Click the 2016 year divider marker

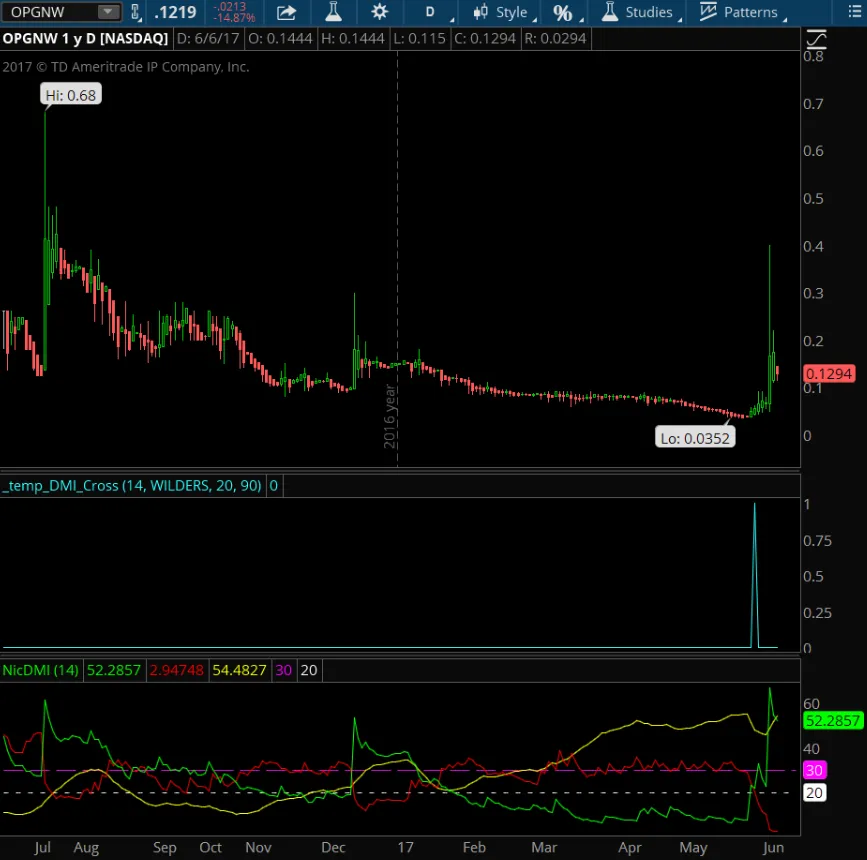391,415
